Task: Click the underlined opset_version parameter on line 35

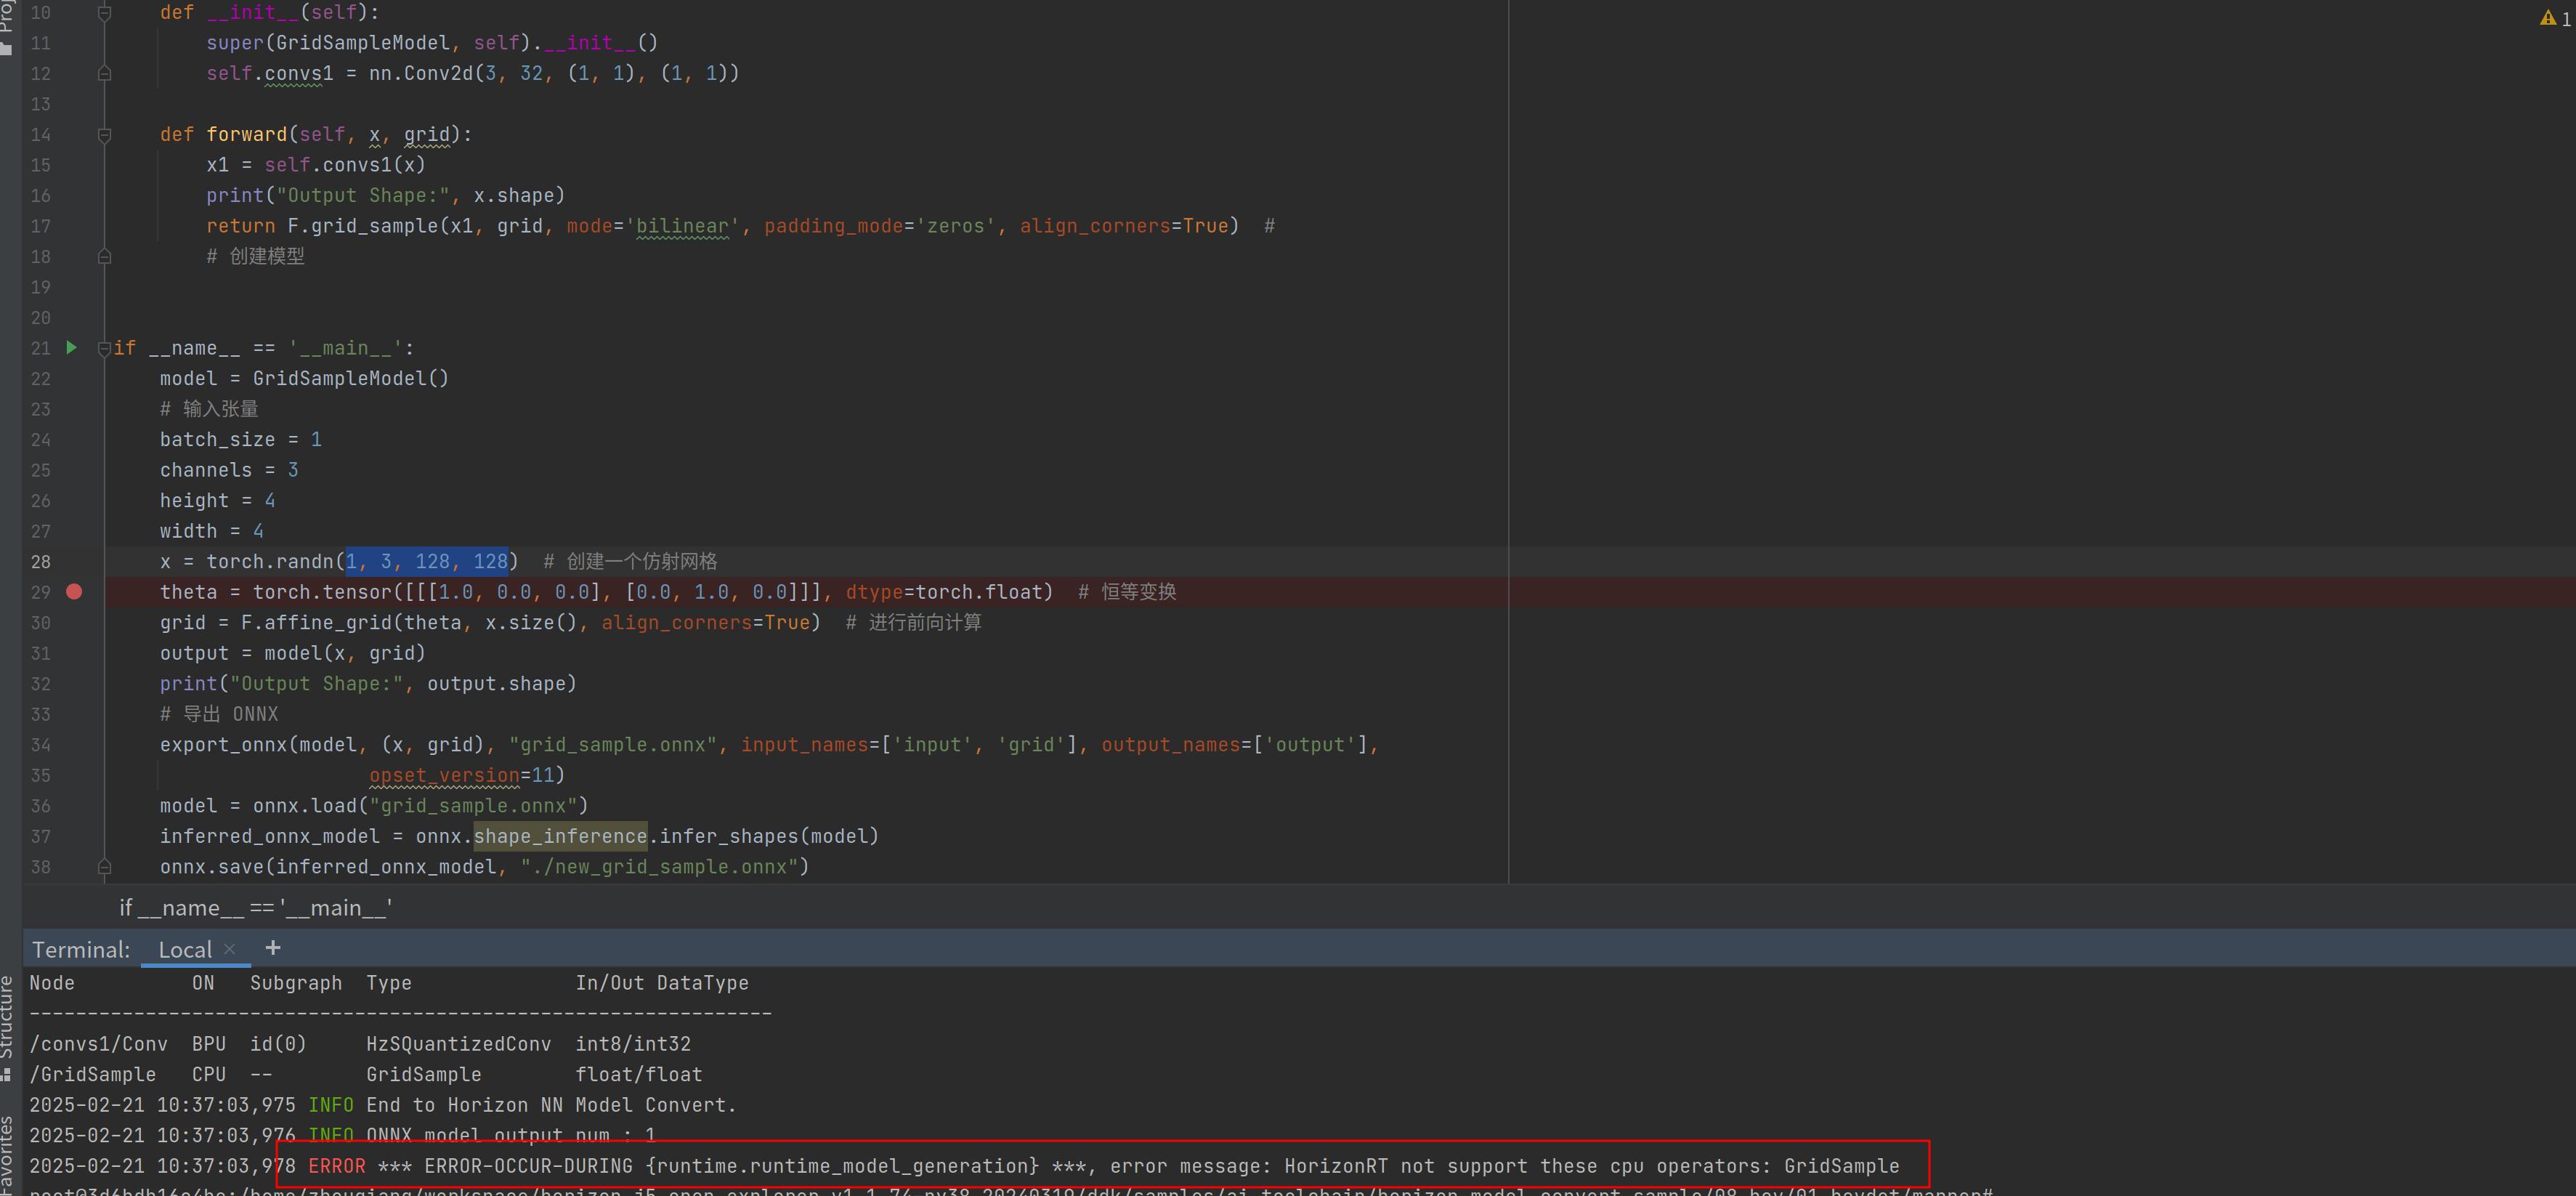Action: [444, 775]
